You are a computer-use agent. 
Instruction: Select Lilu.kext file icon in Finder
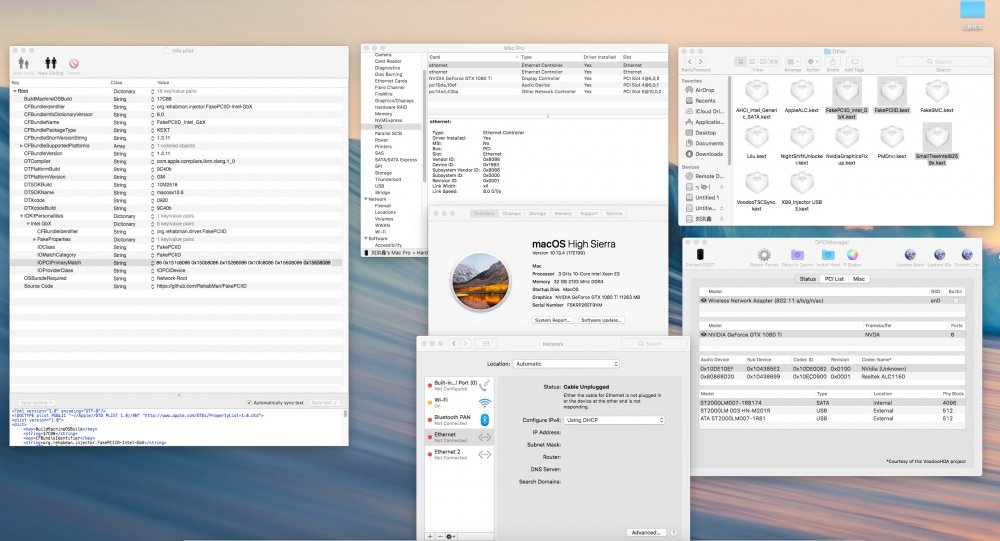756,137
